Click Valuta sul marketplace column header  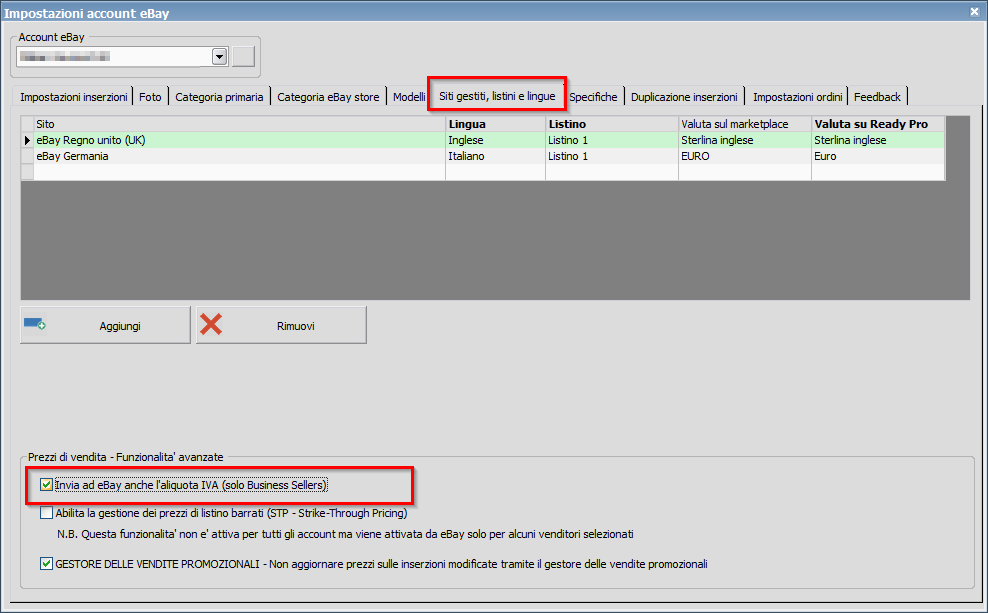[745, 124]
